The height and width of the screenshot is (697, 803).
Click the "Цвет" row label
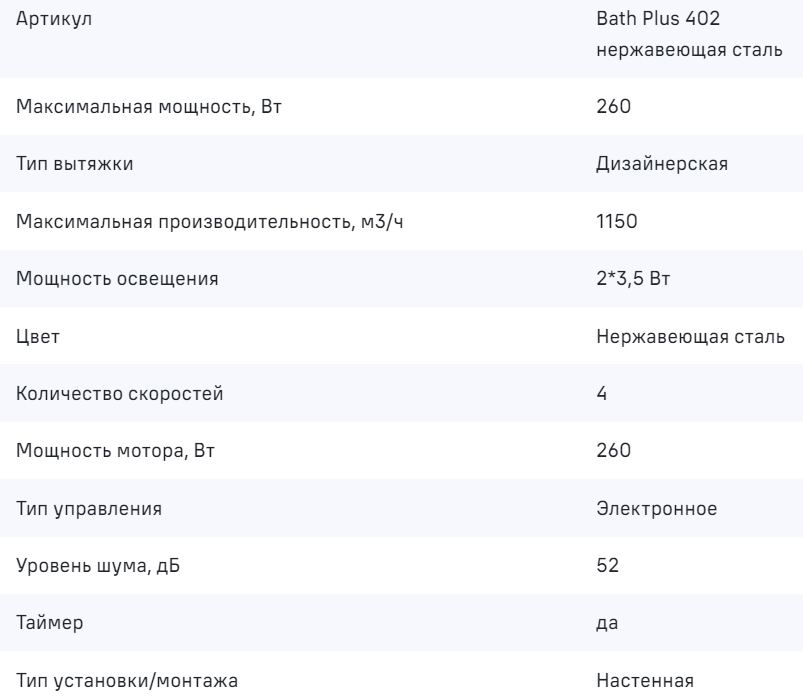pyautogui.click(x=38, y=336)
